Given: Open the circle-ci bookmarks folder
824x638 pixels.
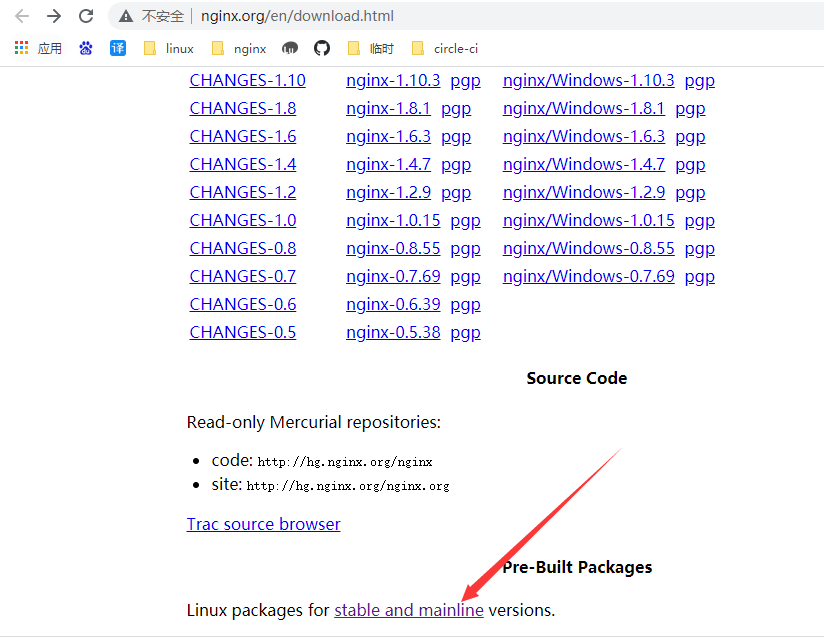Looking at the screenshot, I should click(445, 48).
